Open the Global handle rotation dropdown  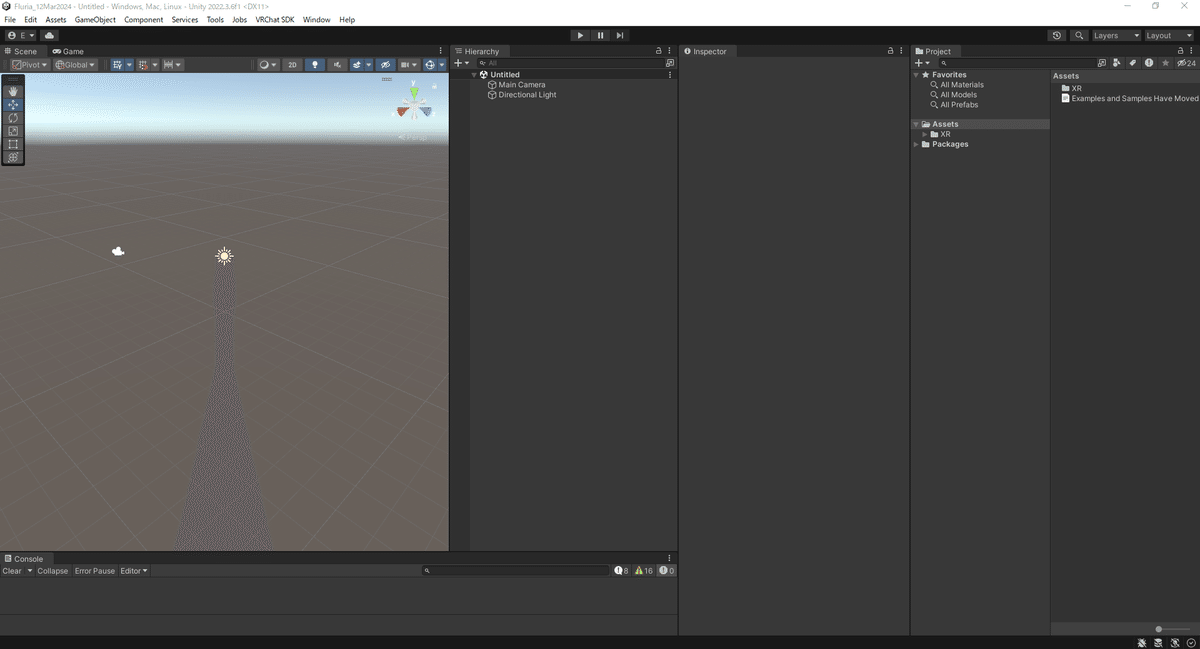coord(75,65)
